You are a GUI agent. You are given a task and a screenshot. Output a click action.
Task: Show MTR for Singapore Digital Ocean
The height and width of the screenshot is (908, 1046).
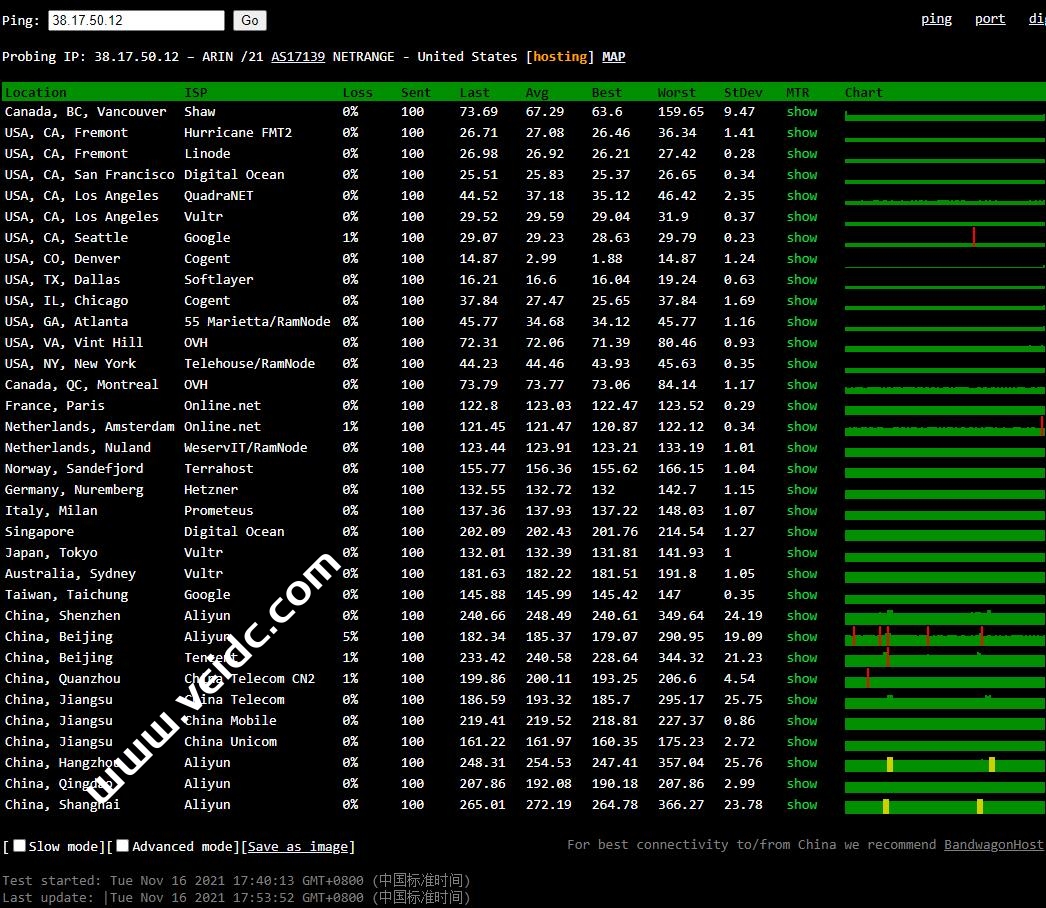pyautogui.click(x=801, y=532)
